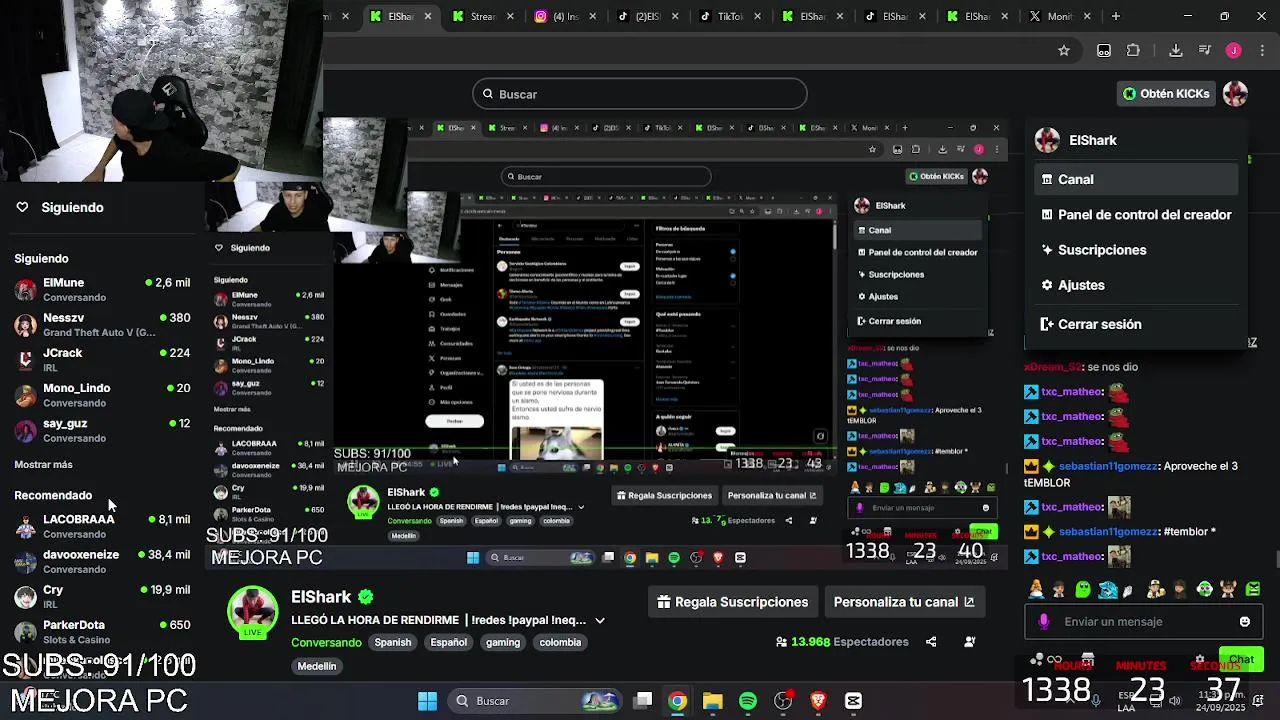The width and height of the screenshot is (1280, 720).
Task: Open OBS Studio from the taskbar
Action: tap(783, 701)
